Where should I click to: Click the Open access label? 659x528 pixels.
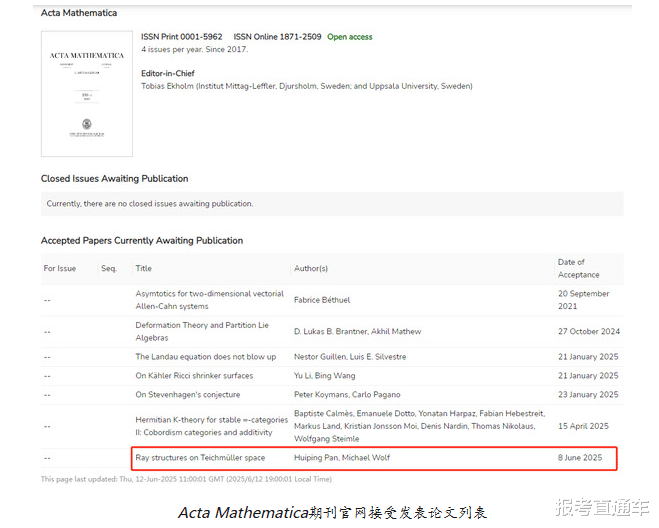350,37
